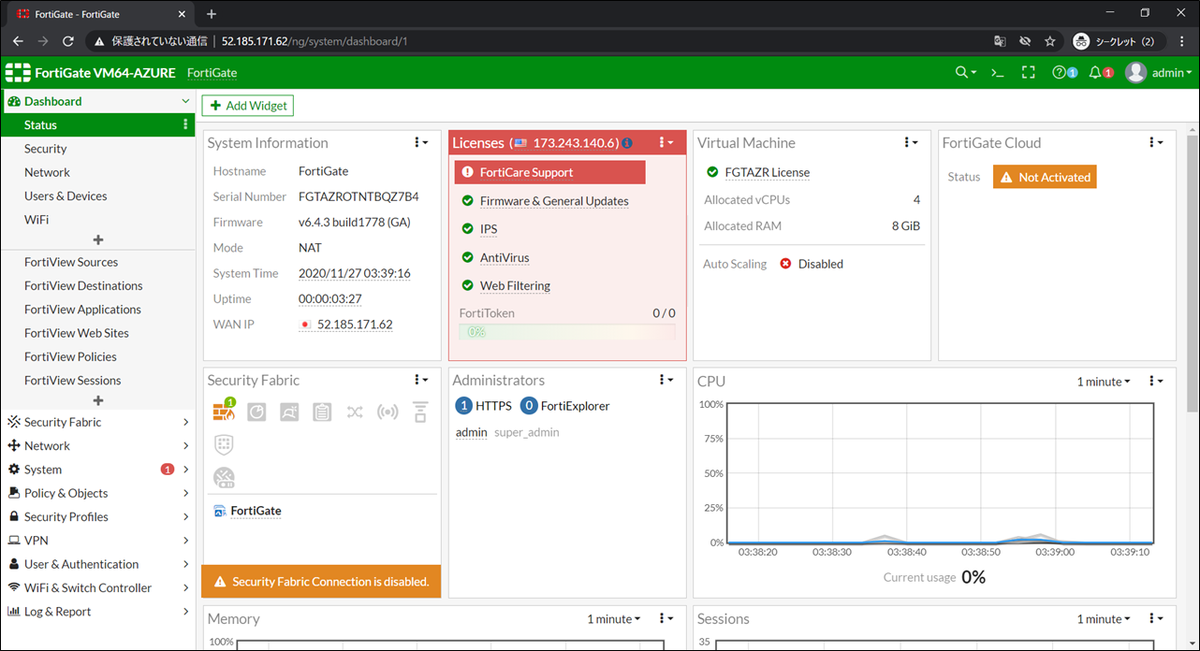
Task: Open the Security Fabric widget menu
Action: (x=421, y=380)
